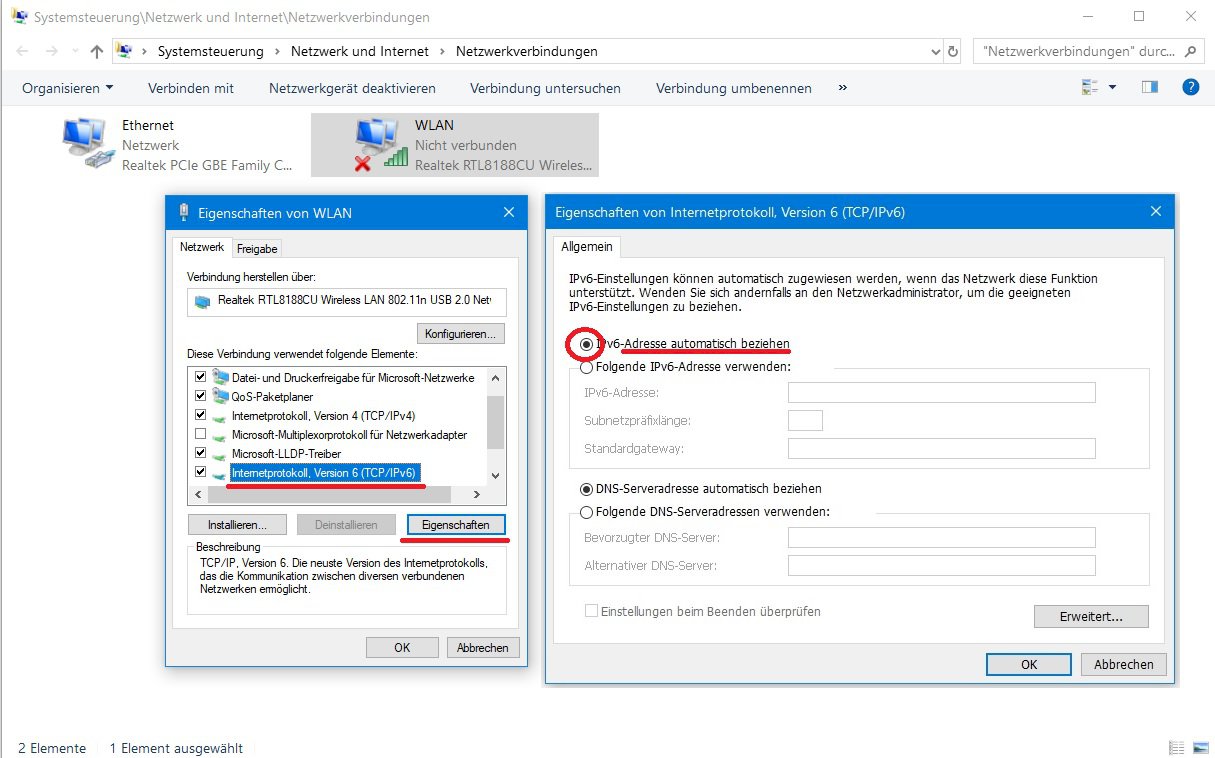Select 'Folgende IPv6-Adresse verwenden' radio button
1215x758 pixels.
pyautogui.click(x=587, y=368)
